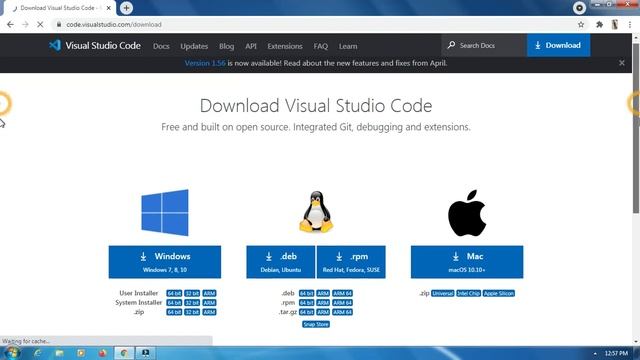Open the Chrome profile avatar
The width and height of the screenshot is (640, 360).
(615, 24)
